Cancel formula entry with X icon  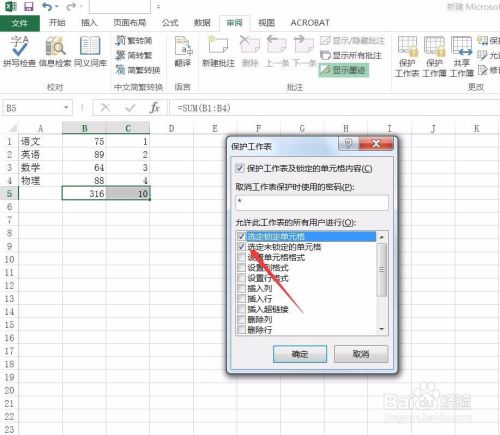point(105,108)
